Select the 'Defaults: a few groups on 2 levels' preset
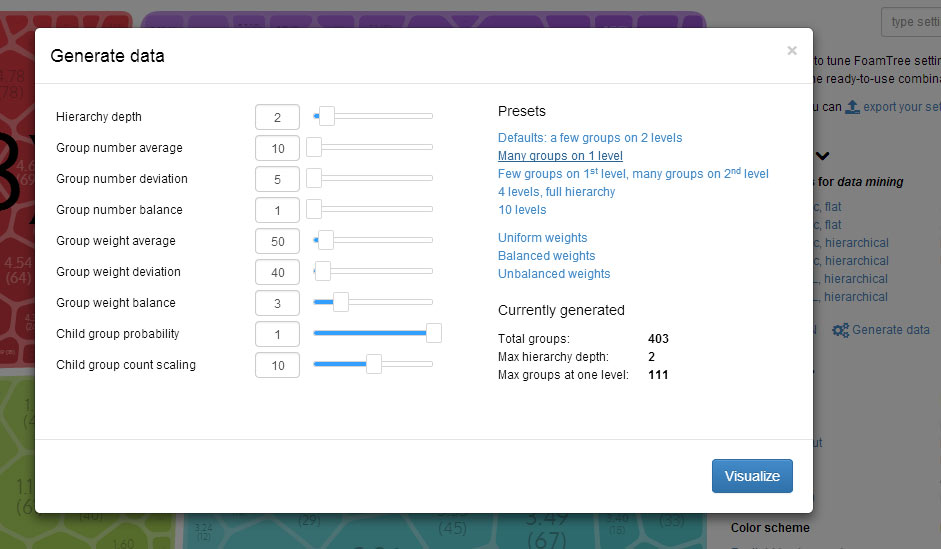 pyautogui.click(x=590, y=138)
